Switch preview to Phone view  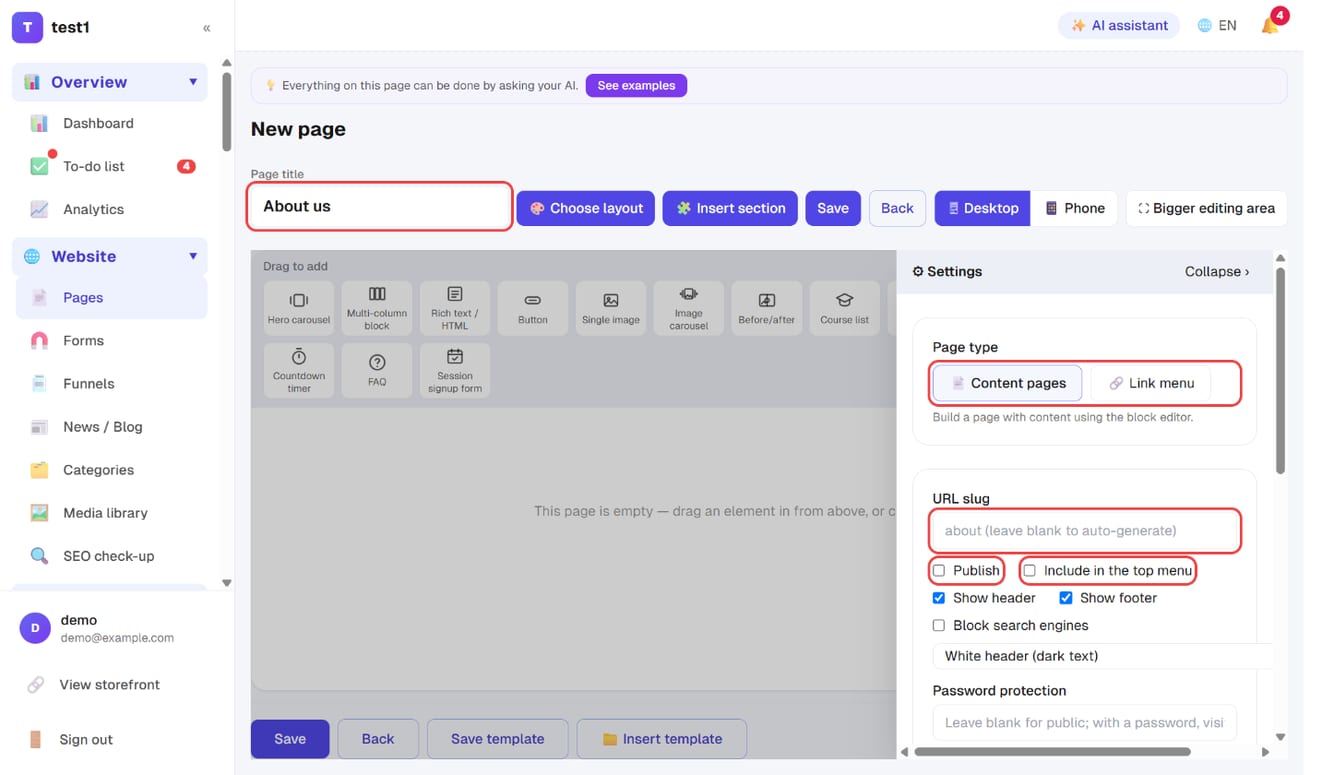pos(1074,208)
